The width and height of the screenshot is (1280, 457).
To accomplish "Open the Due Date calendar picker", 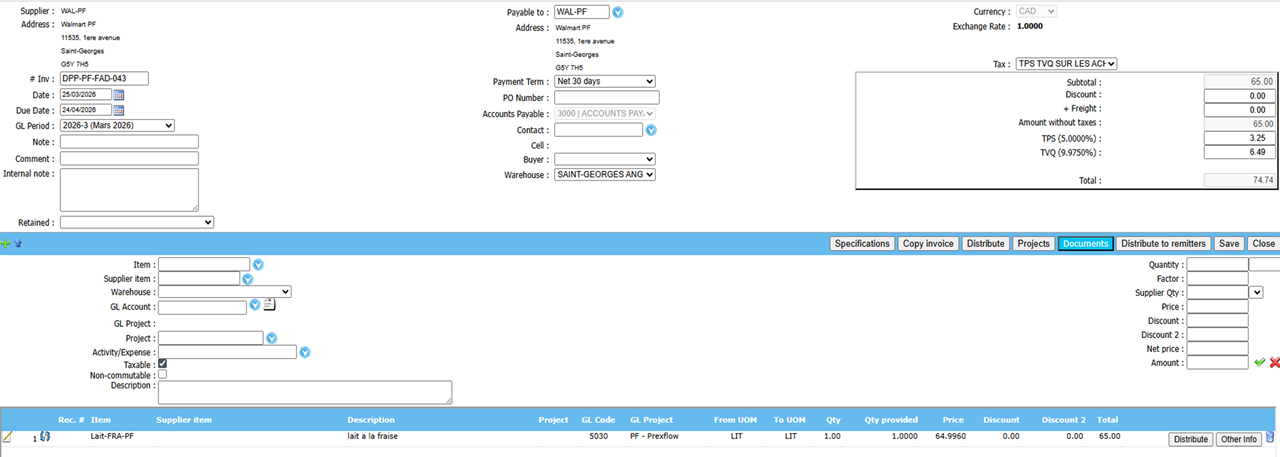I will pyautogui.click(x=119, y=110).
